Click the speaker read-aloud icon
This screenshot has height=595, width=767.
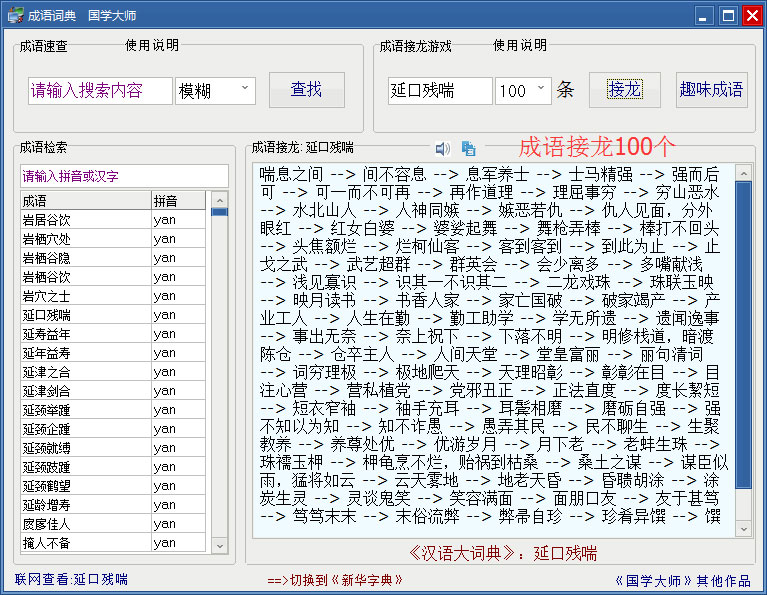click(x=443, y=149)
